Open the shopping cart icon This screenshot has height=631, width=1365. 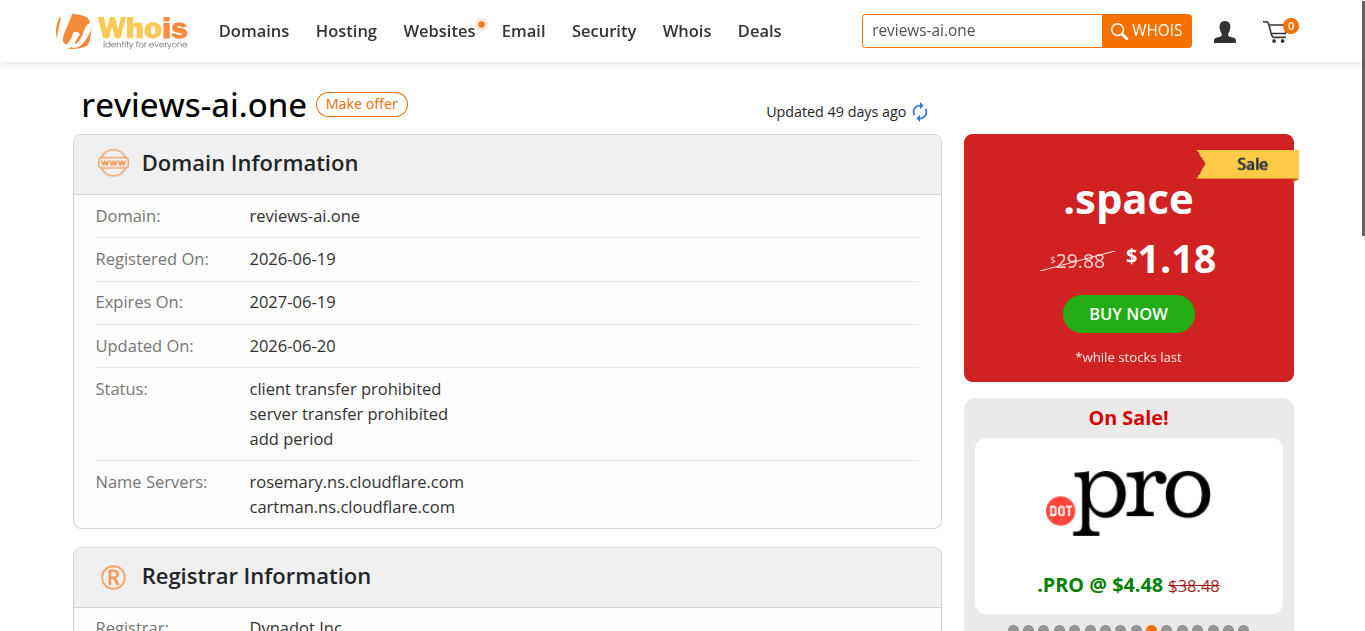click(1276, 33)
